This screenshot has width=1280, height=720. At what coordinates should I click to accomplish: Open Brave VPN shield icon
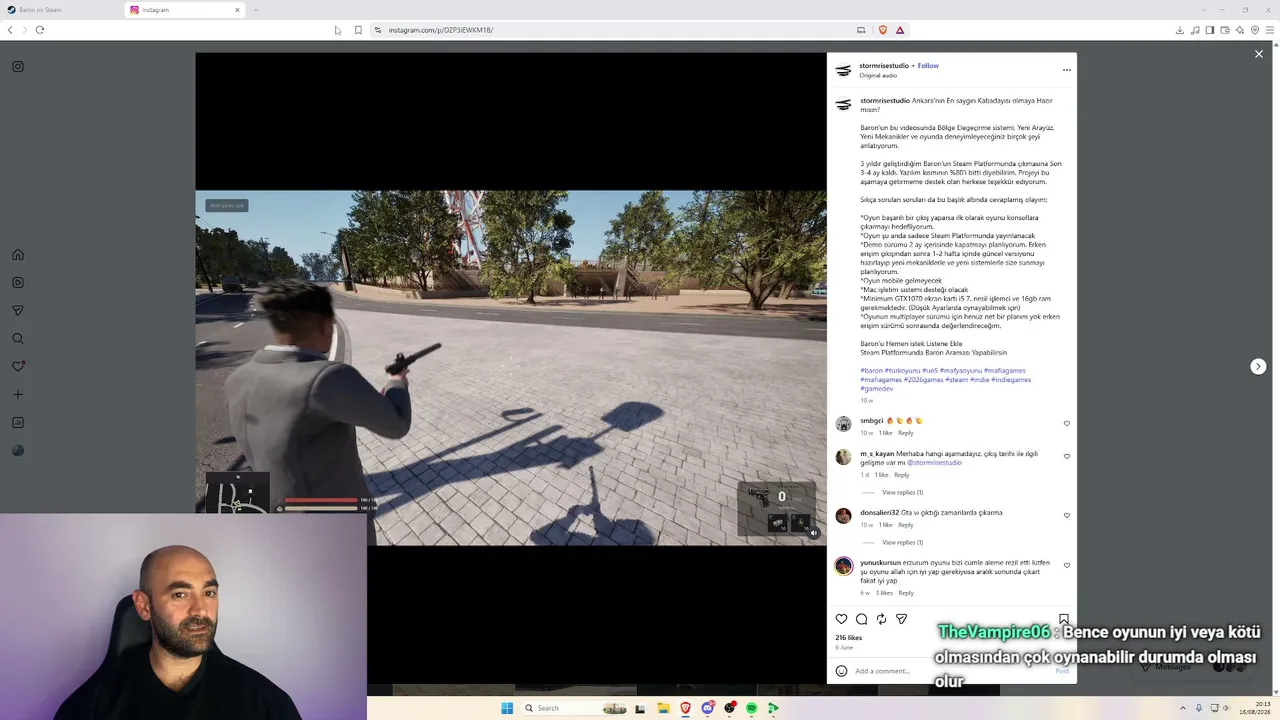coord(1255,30)
